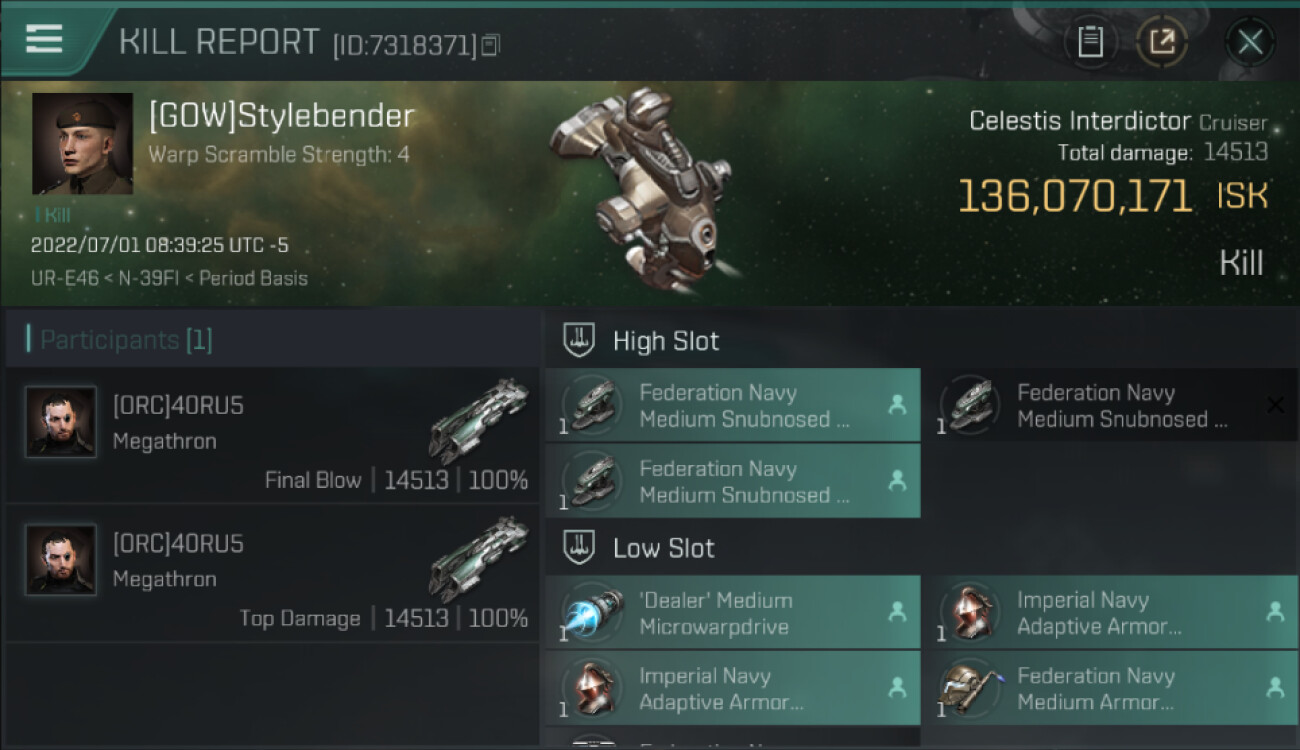Screen dimensions: 1300x750
Task: Click the [GOW]Stylebender pilot name
Action: [x=281, y=116]
